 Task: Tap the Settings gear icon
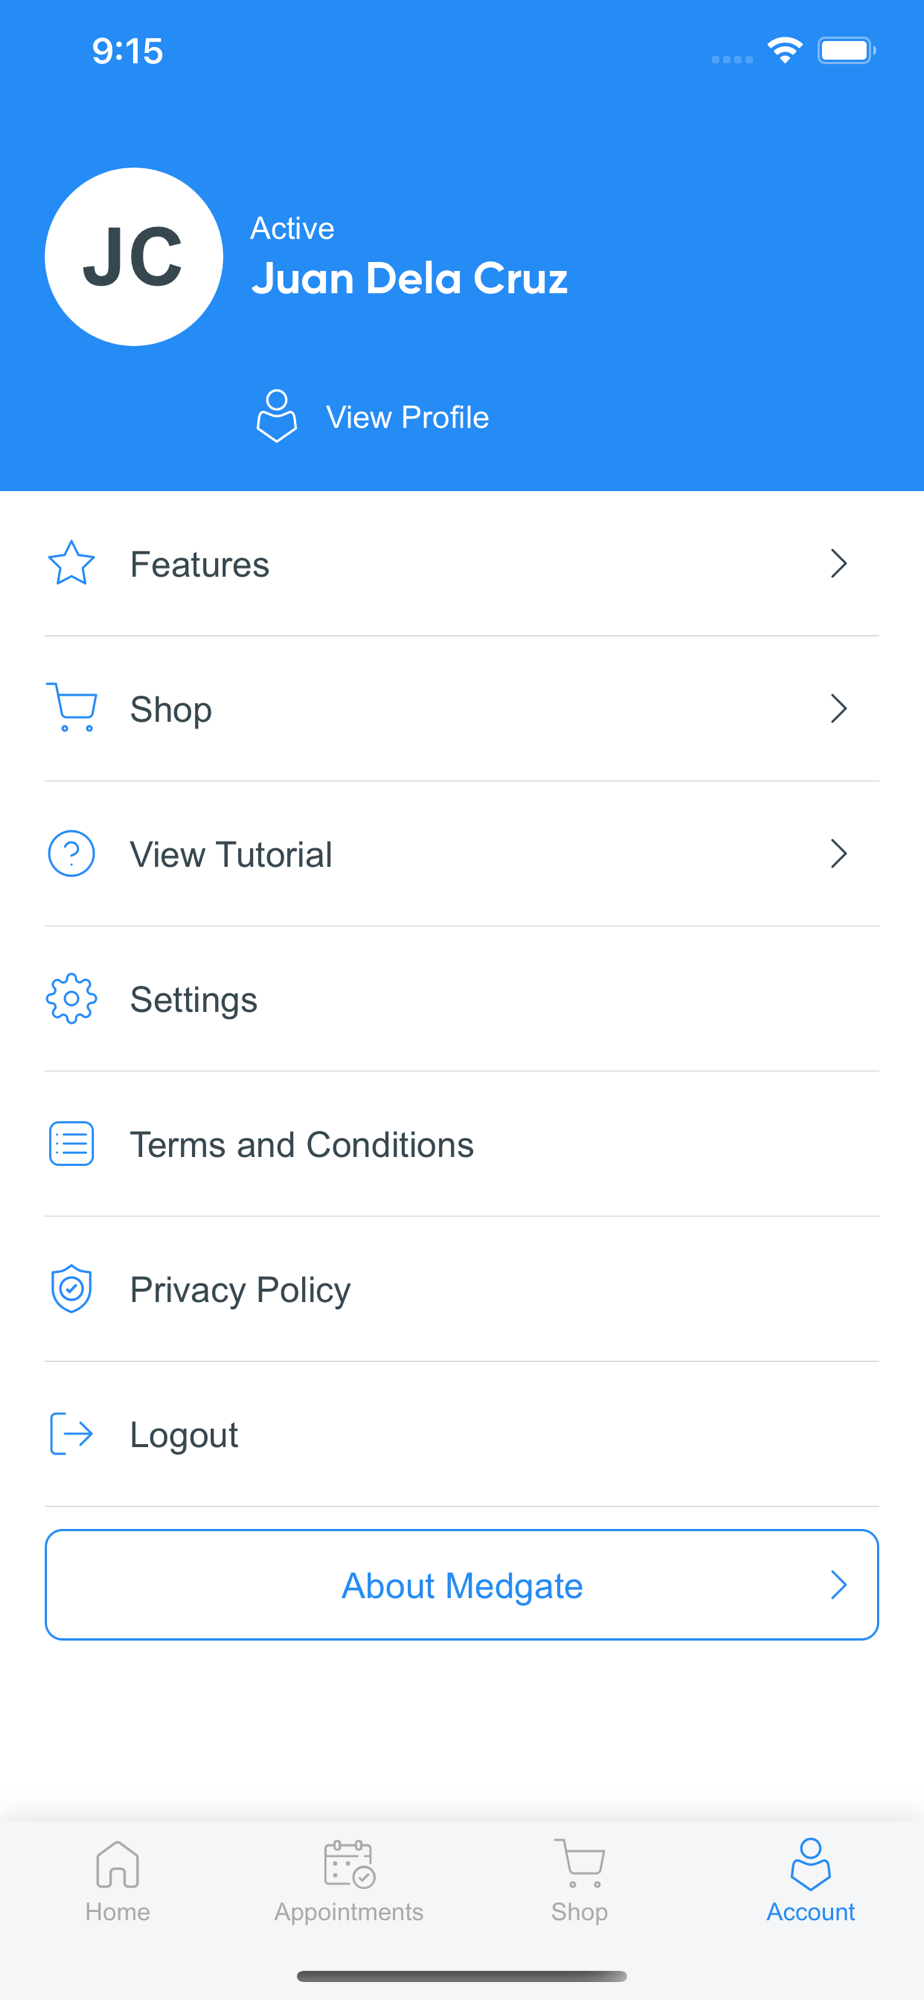click(71, 999)
